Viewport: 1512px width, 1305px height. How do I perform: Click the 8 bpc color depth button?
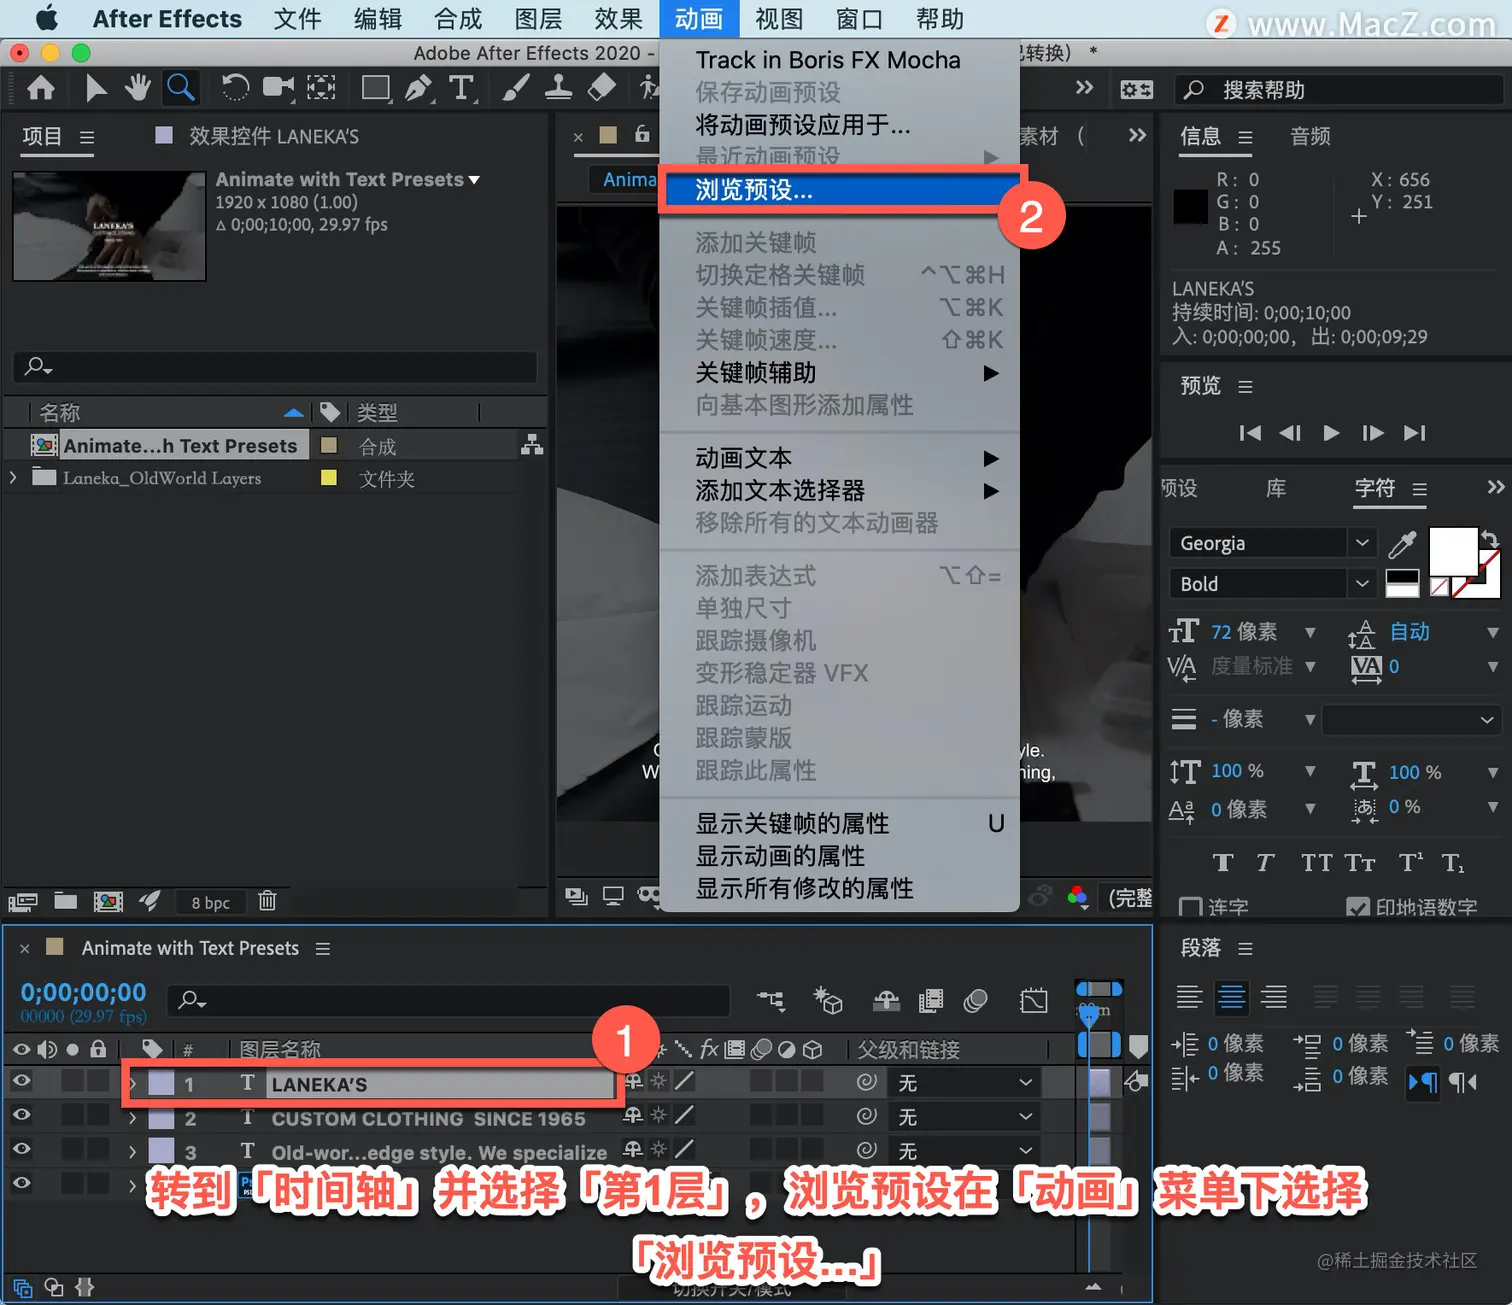point(210,902)
